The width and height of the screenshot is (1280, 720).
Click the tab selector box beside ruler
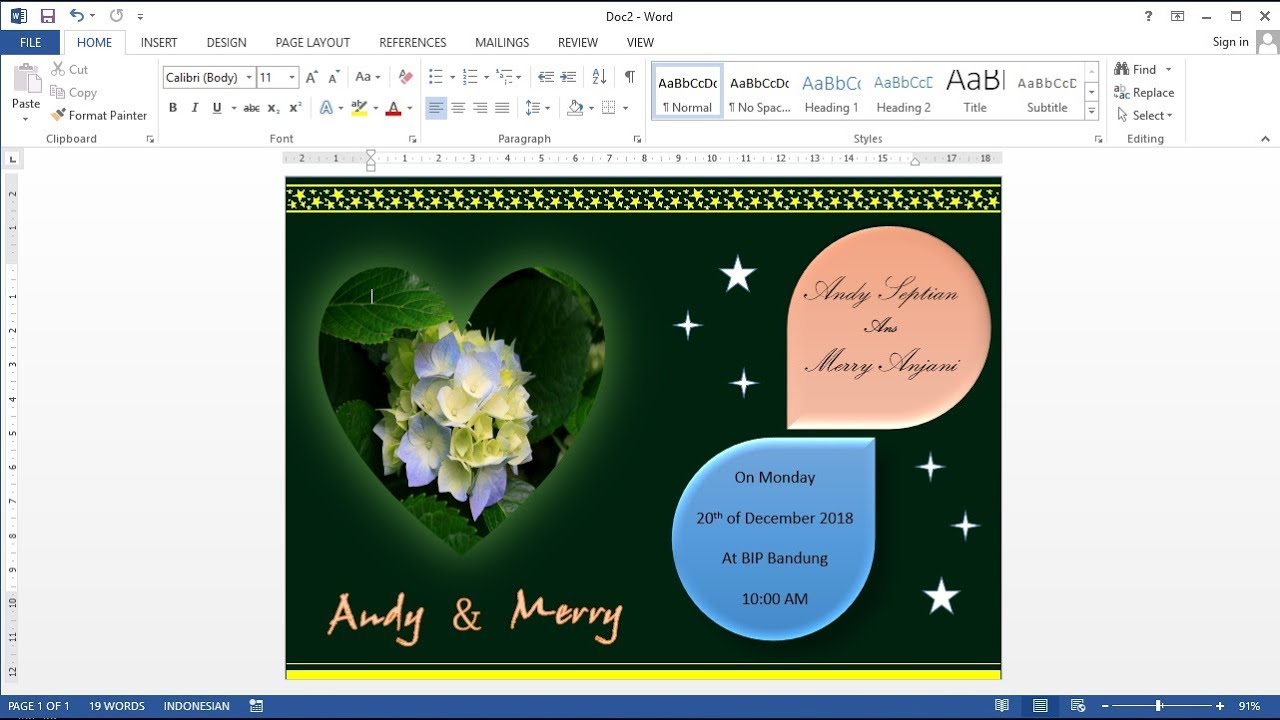tap(12, 158)
